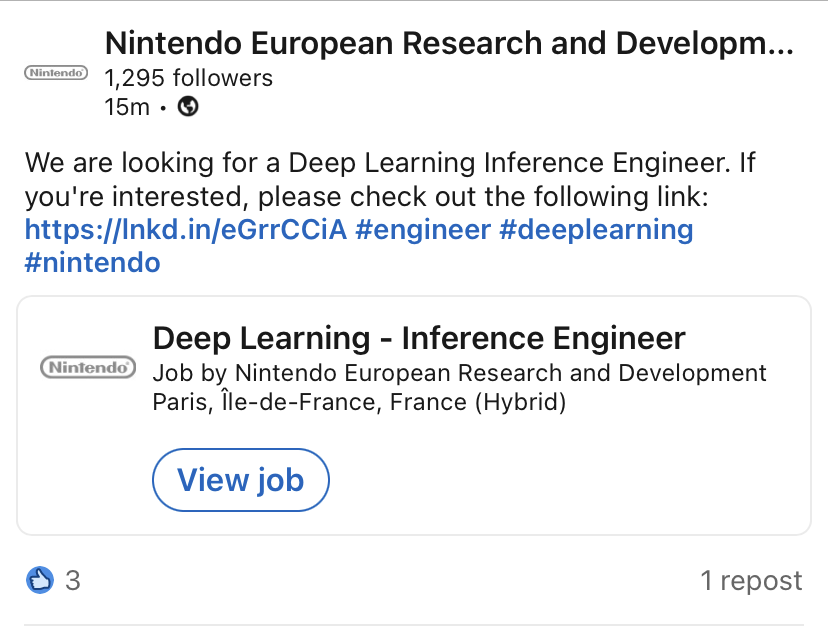Click the #deeplearning hashtag
The image size is (828, 633).
coord(596,229)
